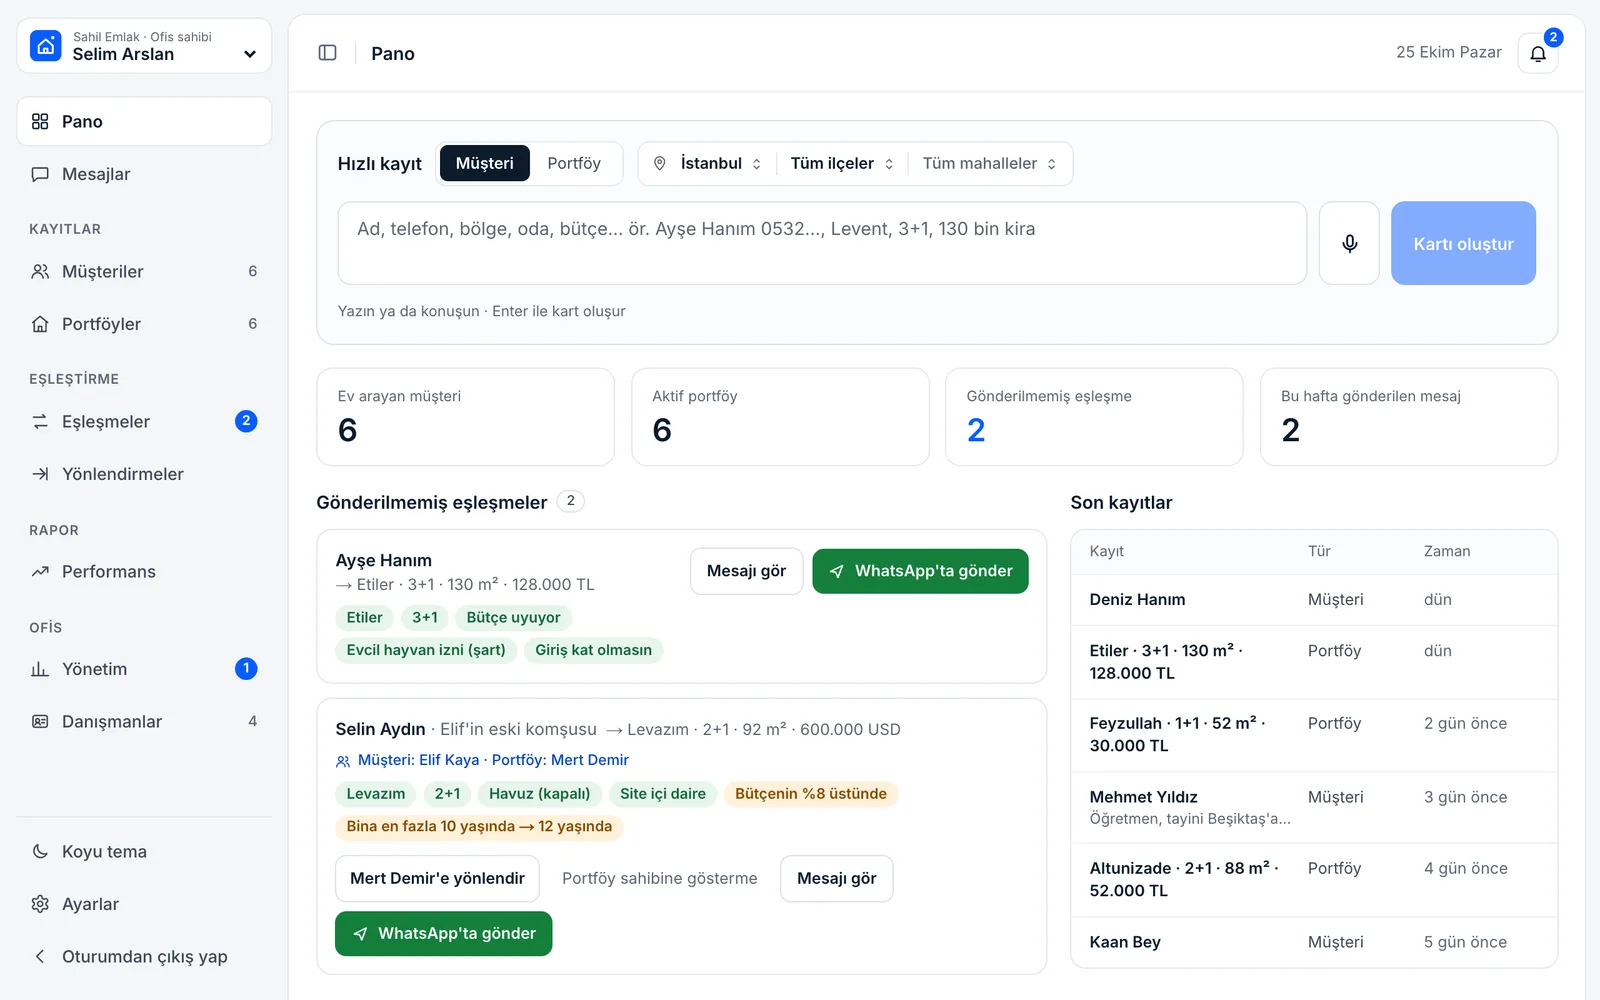Open the Deniz Hanım record row
Image resolution: width=1600 pixels, height=1000 pixels.
pos(1314,600)
